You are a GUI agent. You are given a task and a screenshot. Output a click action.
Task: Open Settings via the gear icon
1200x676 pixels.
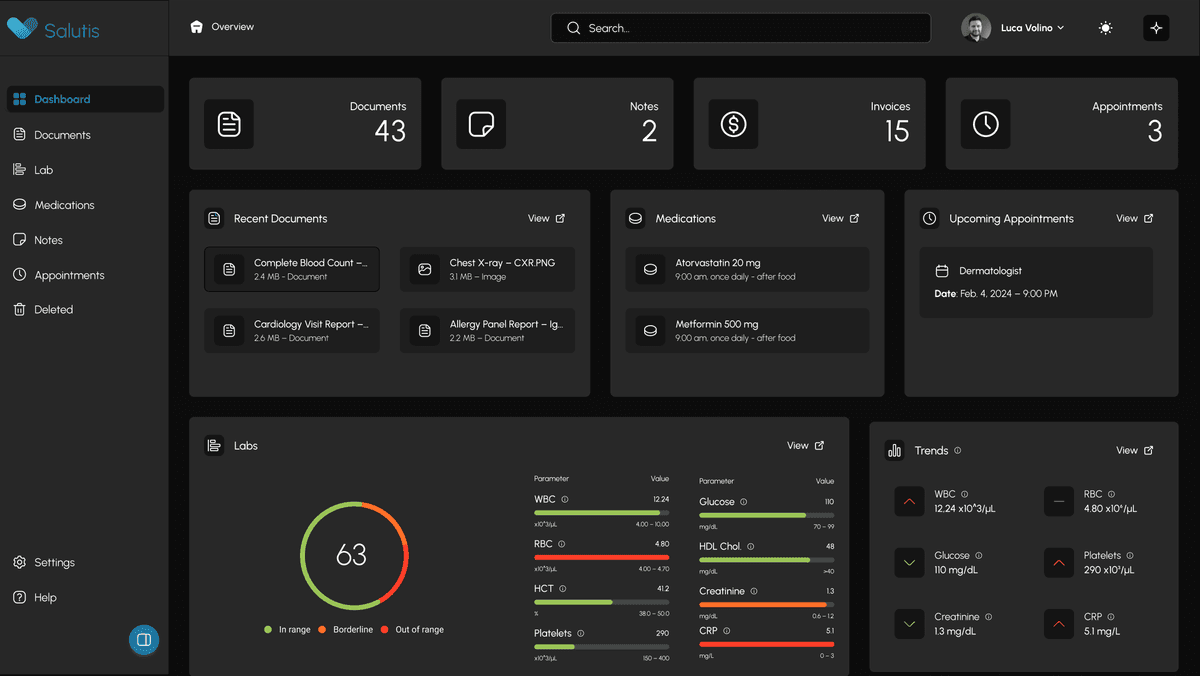[x=20, y=562]
